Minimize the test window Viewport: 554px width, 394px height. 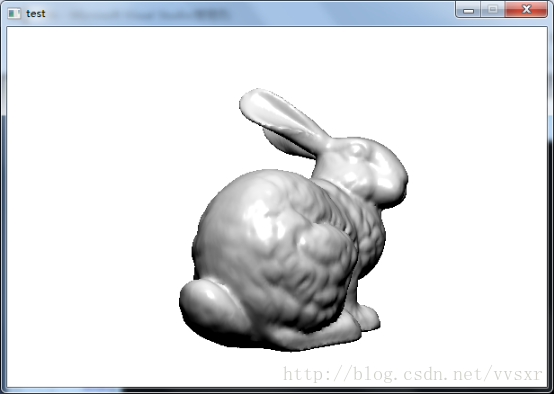click(x=468, y=10)
